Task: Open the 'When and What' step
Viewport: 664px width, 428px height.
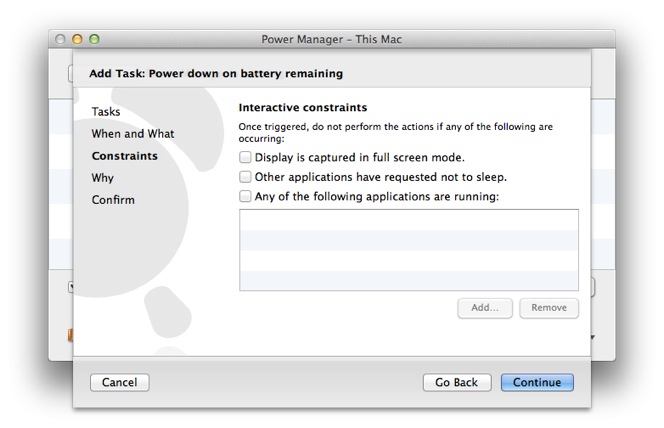Action: (x=133, y=134)
